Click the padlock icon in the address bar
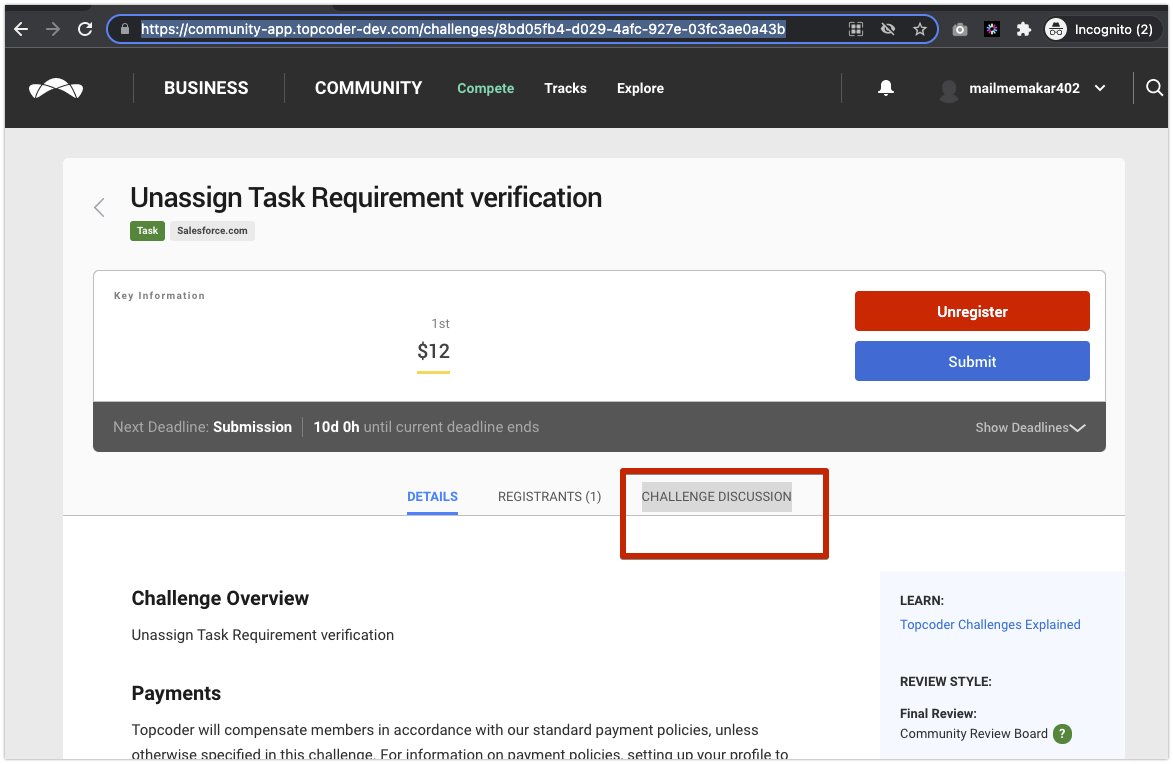Screen dimensions: 1173x764 [x=124, y=29]
